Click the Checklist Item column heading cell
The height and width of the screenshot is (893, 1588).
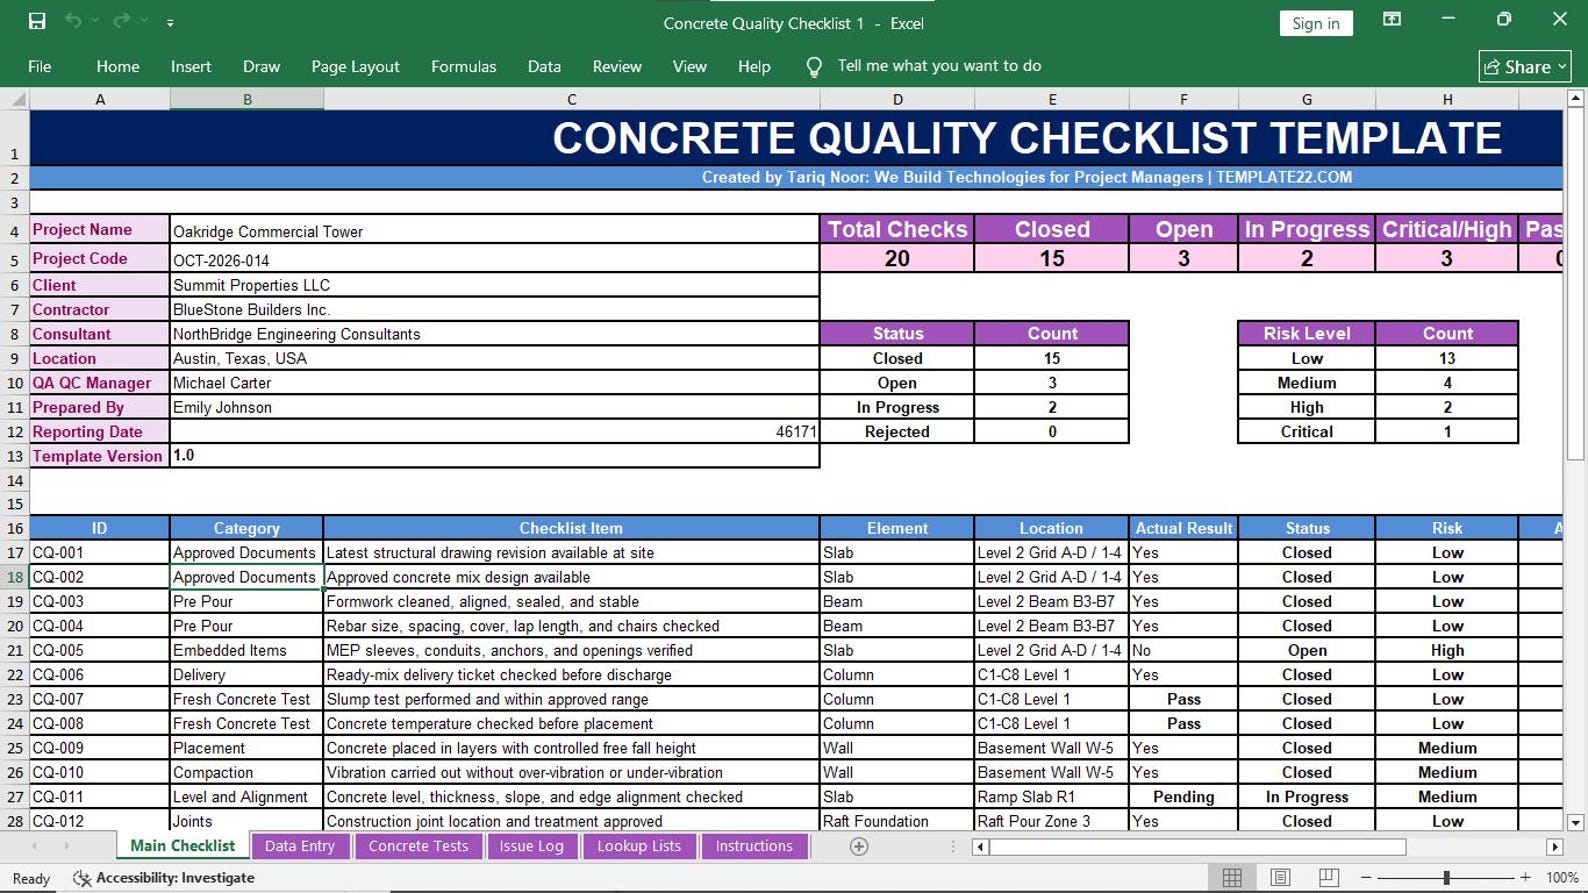[571, 528]
